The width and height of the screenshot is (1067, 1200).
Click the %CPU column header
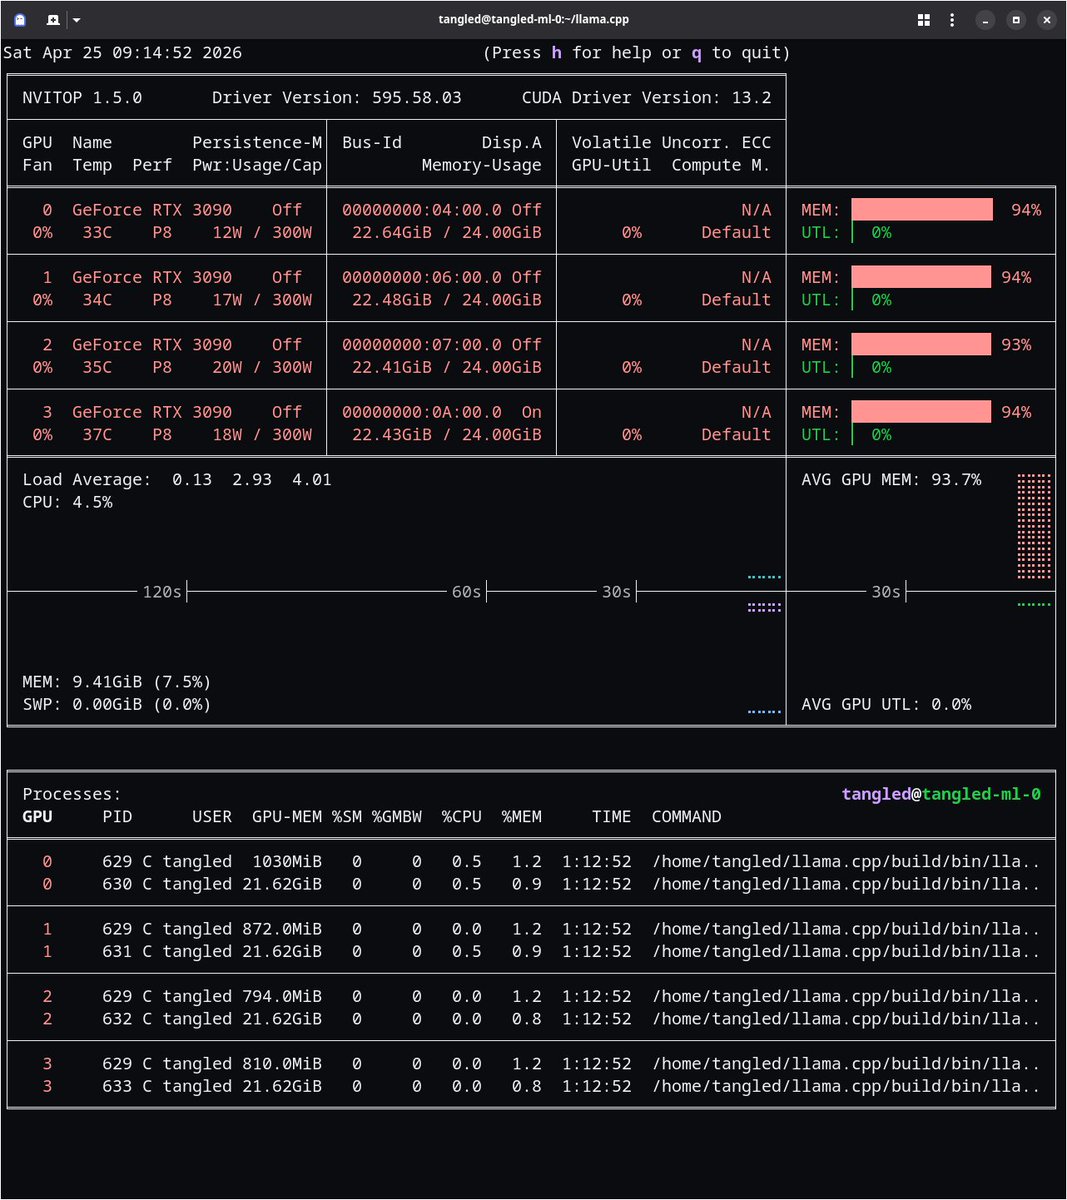(x=462, y=818)
